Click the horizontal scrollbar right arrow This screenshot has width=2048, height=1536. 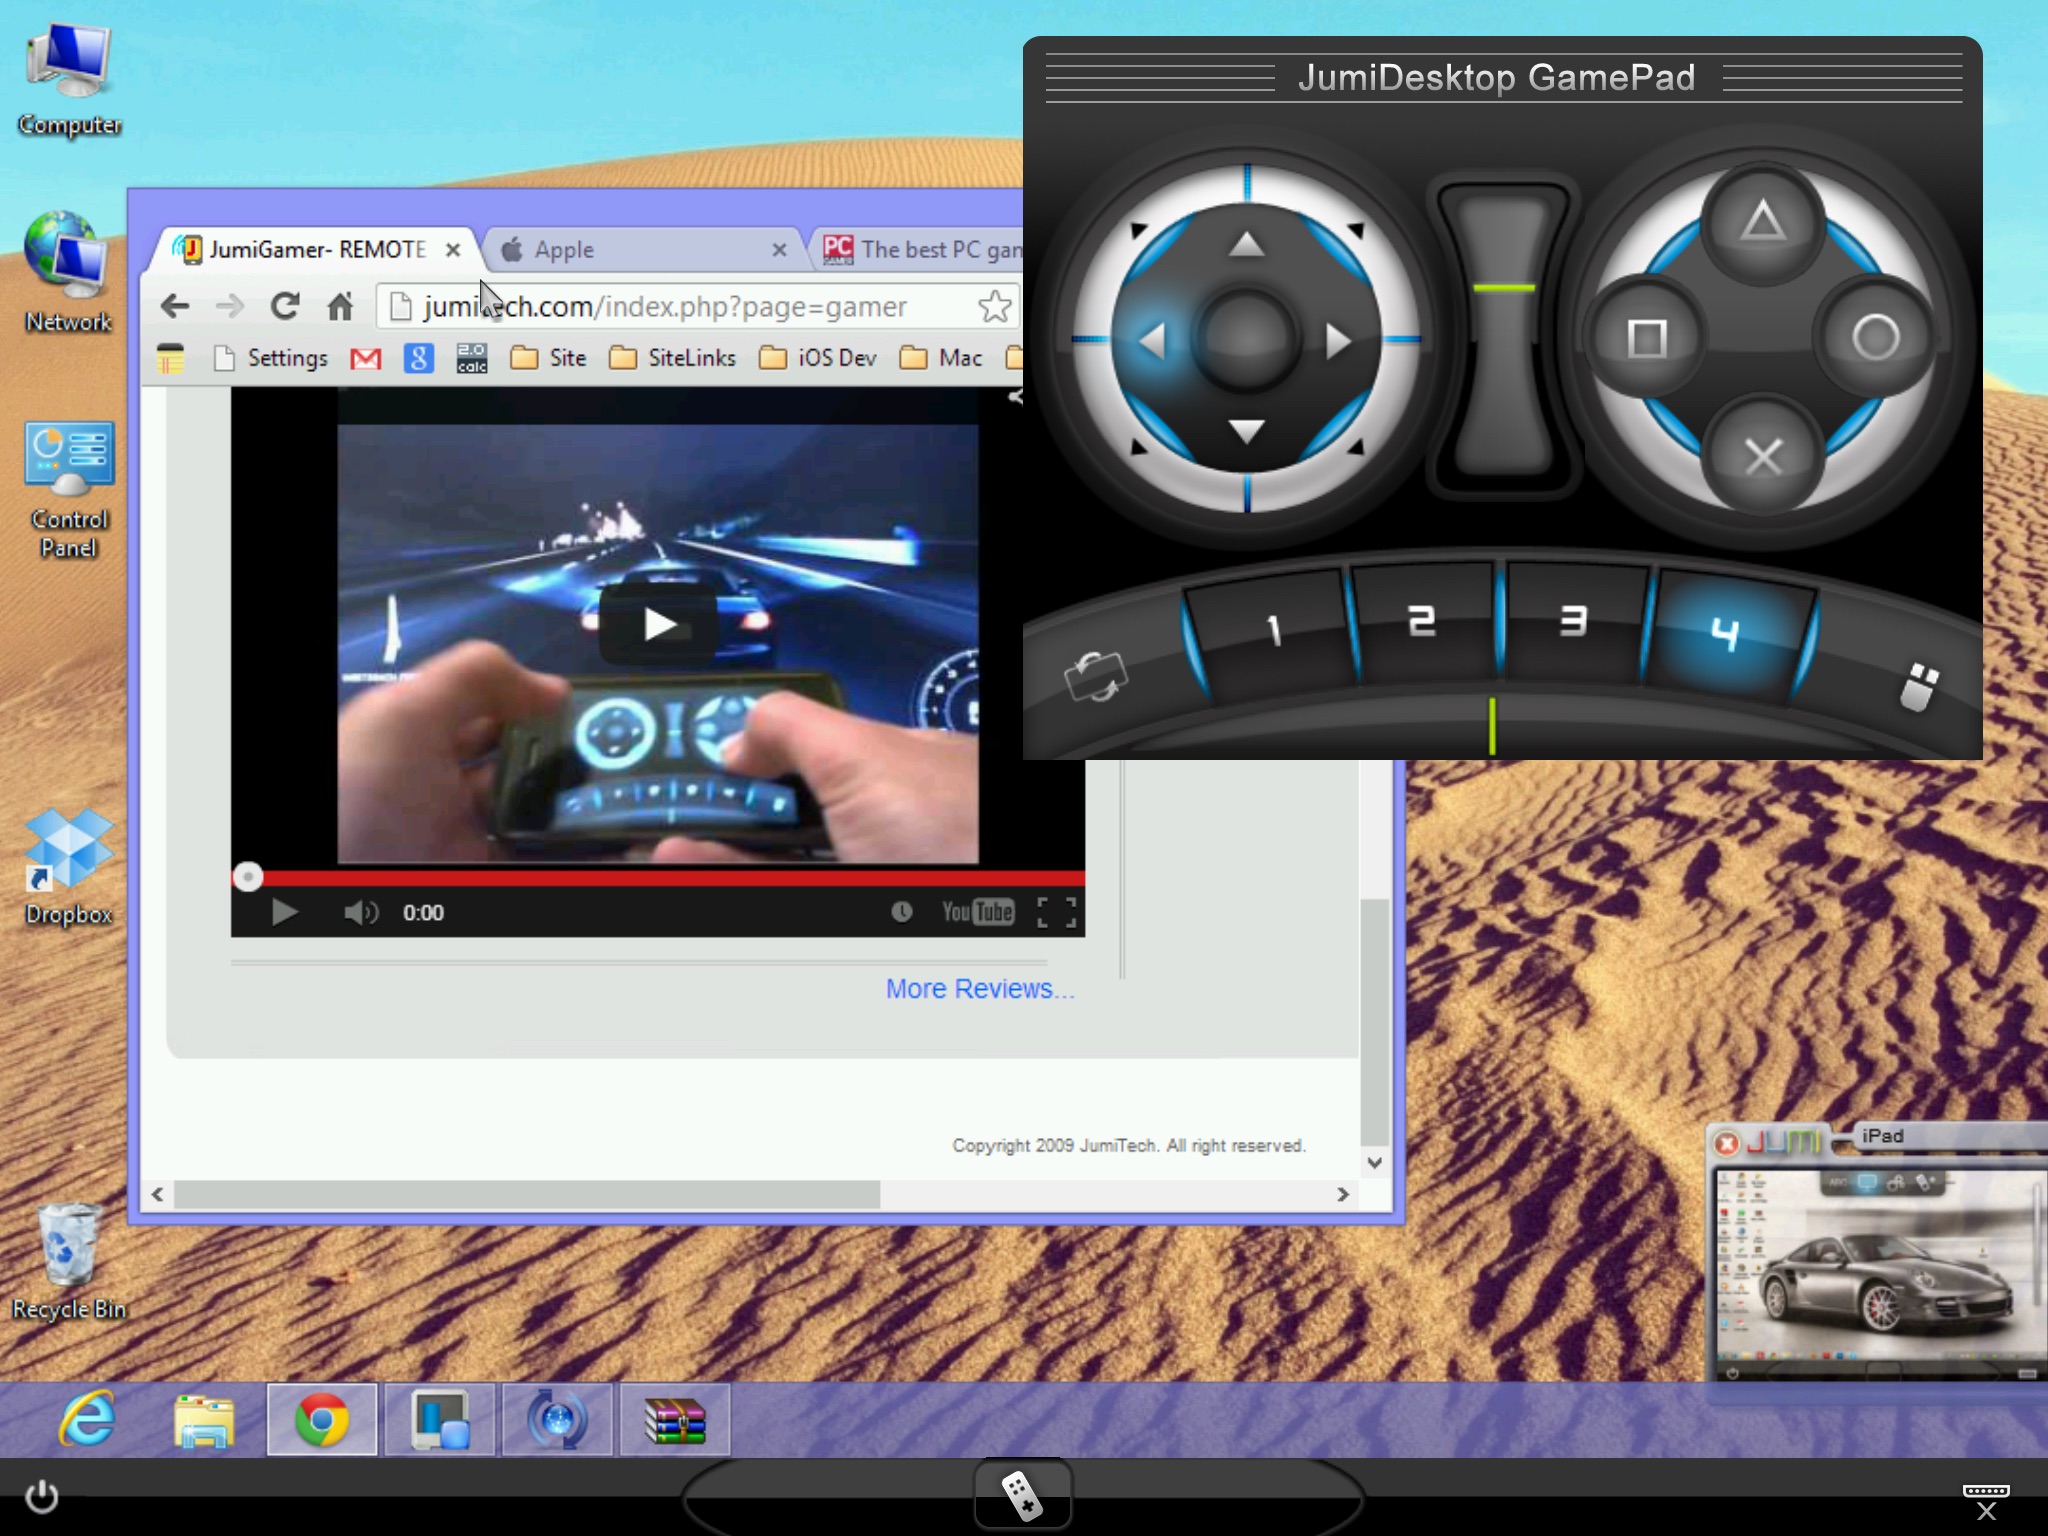click(1343, 1194)
